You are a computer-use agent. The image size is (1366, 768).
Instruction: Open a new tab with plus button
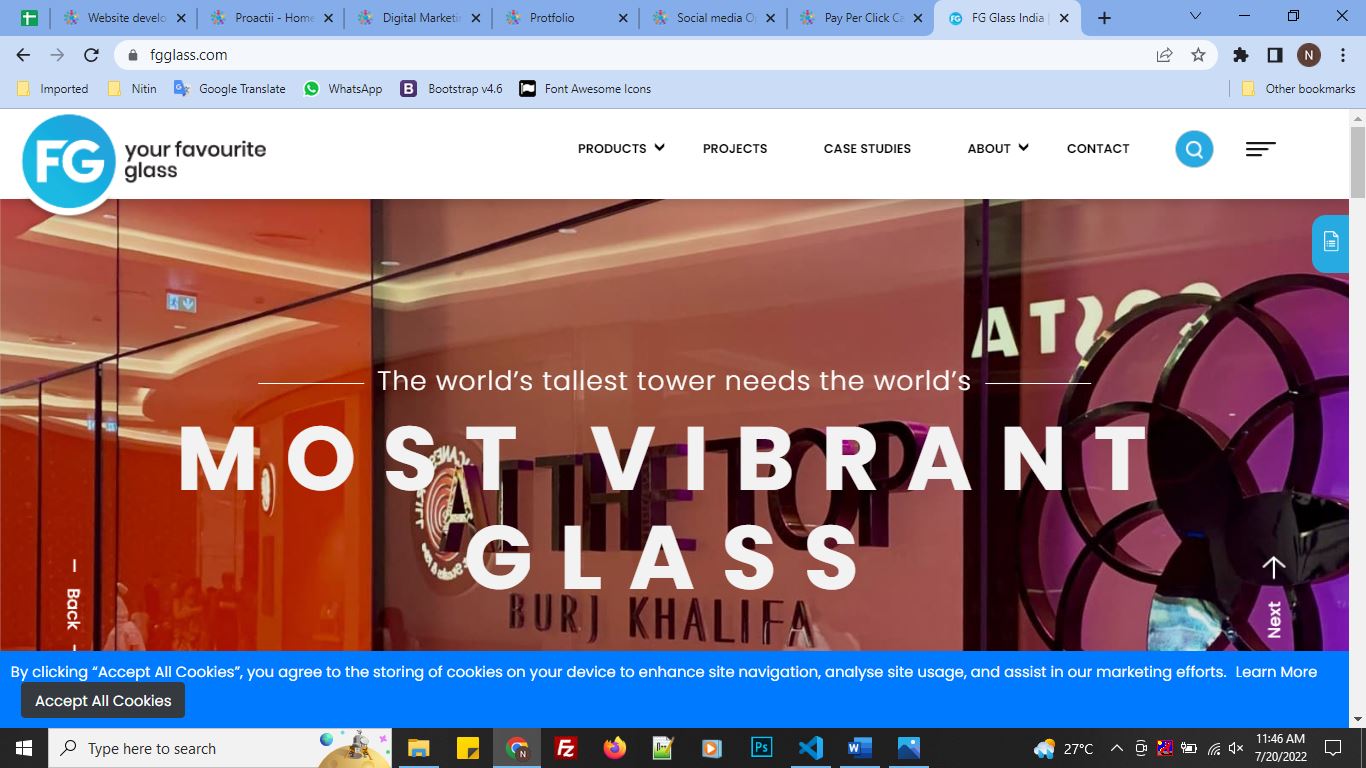1104,18
